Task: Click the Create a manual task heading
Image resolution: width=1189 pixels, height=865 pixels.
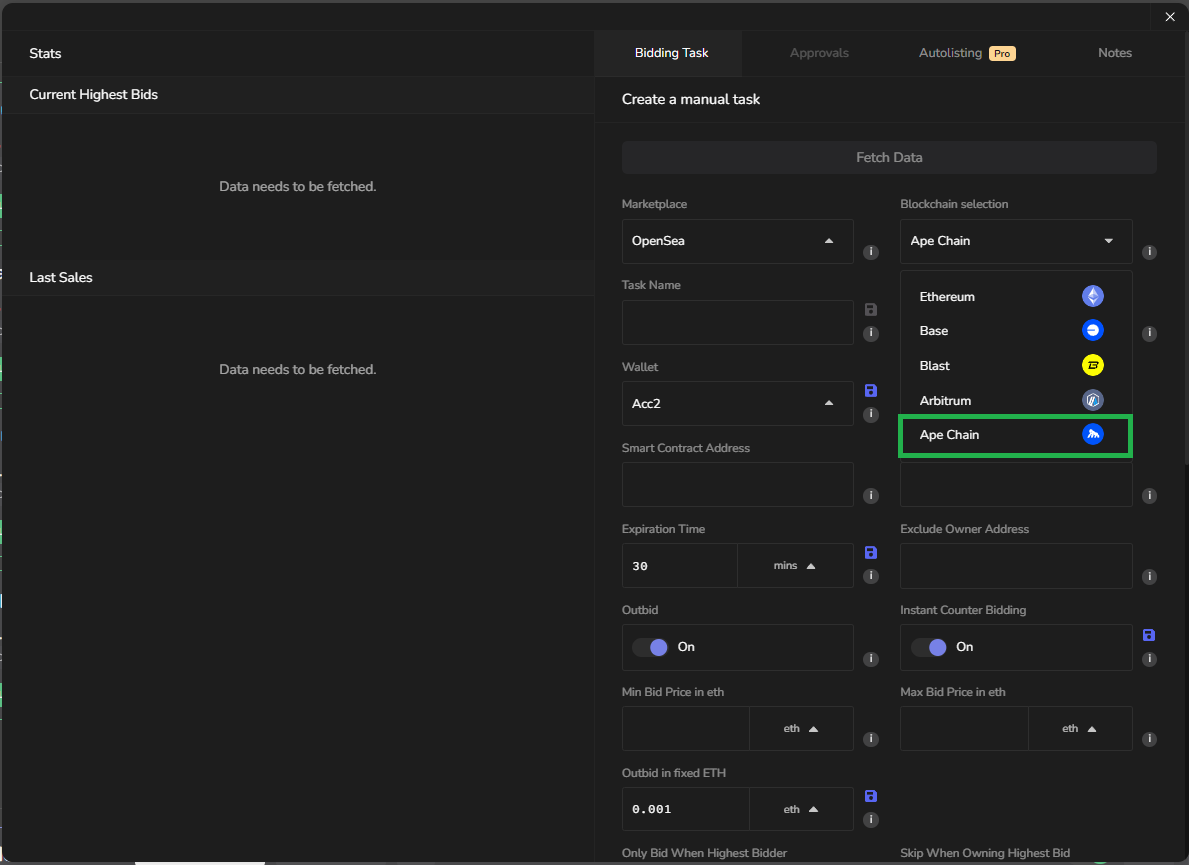Action: pyautogui.click(x=690, y=99)
